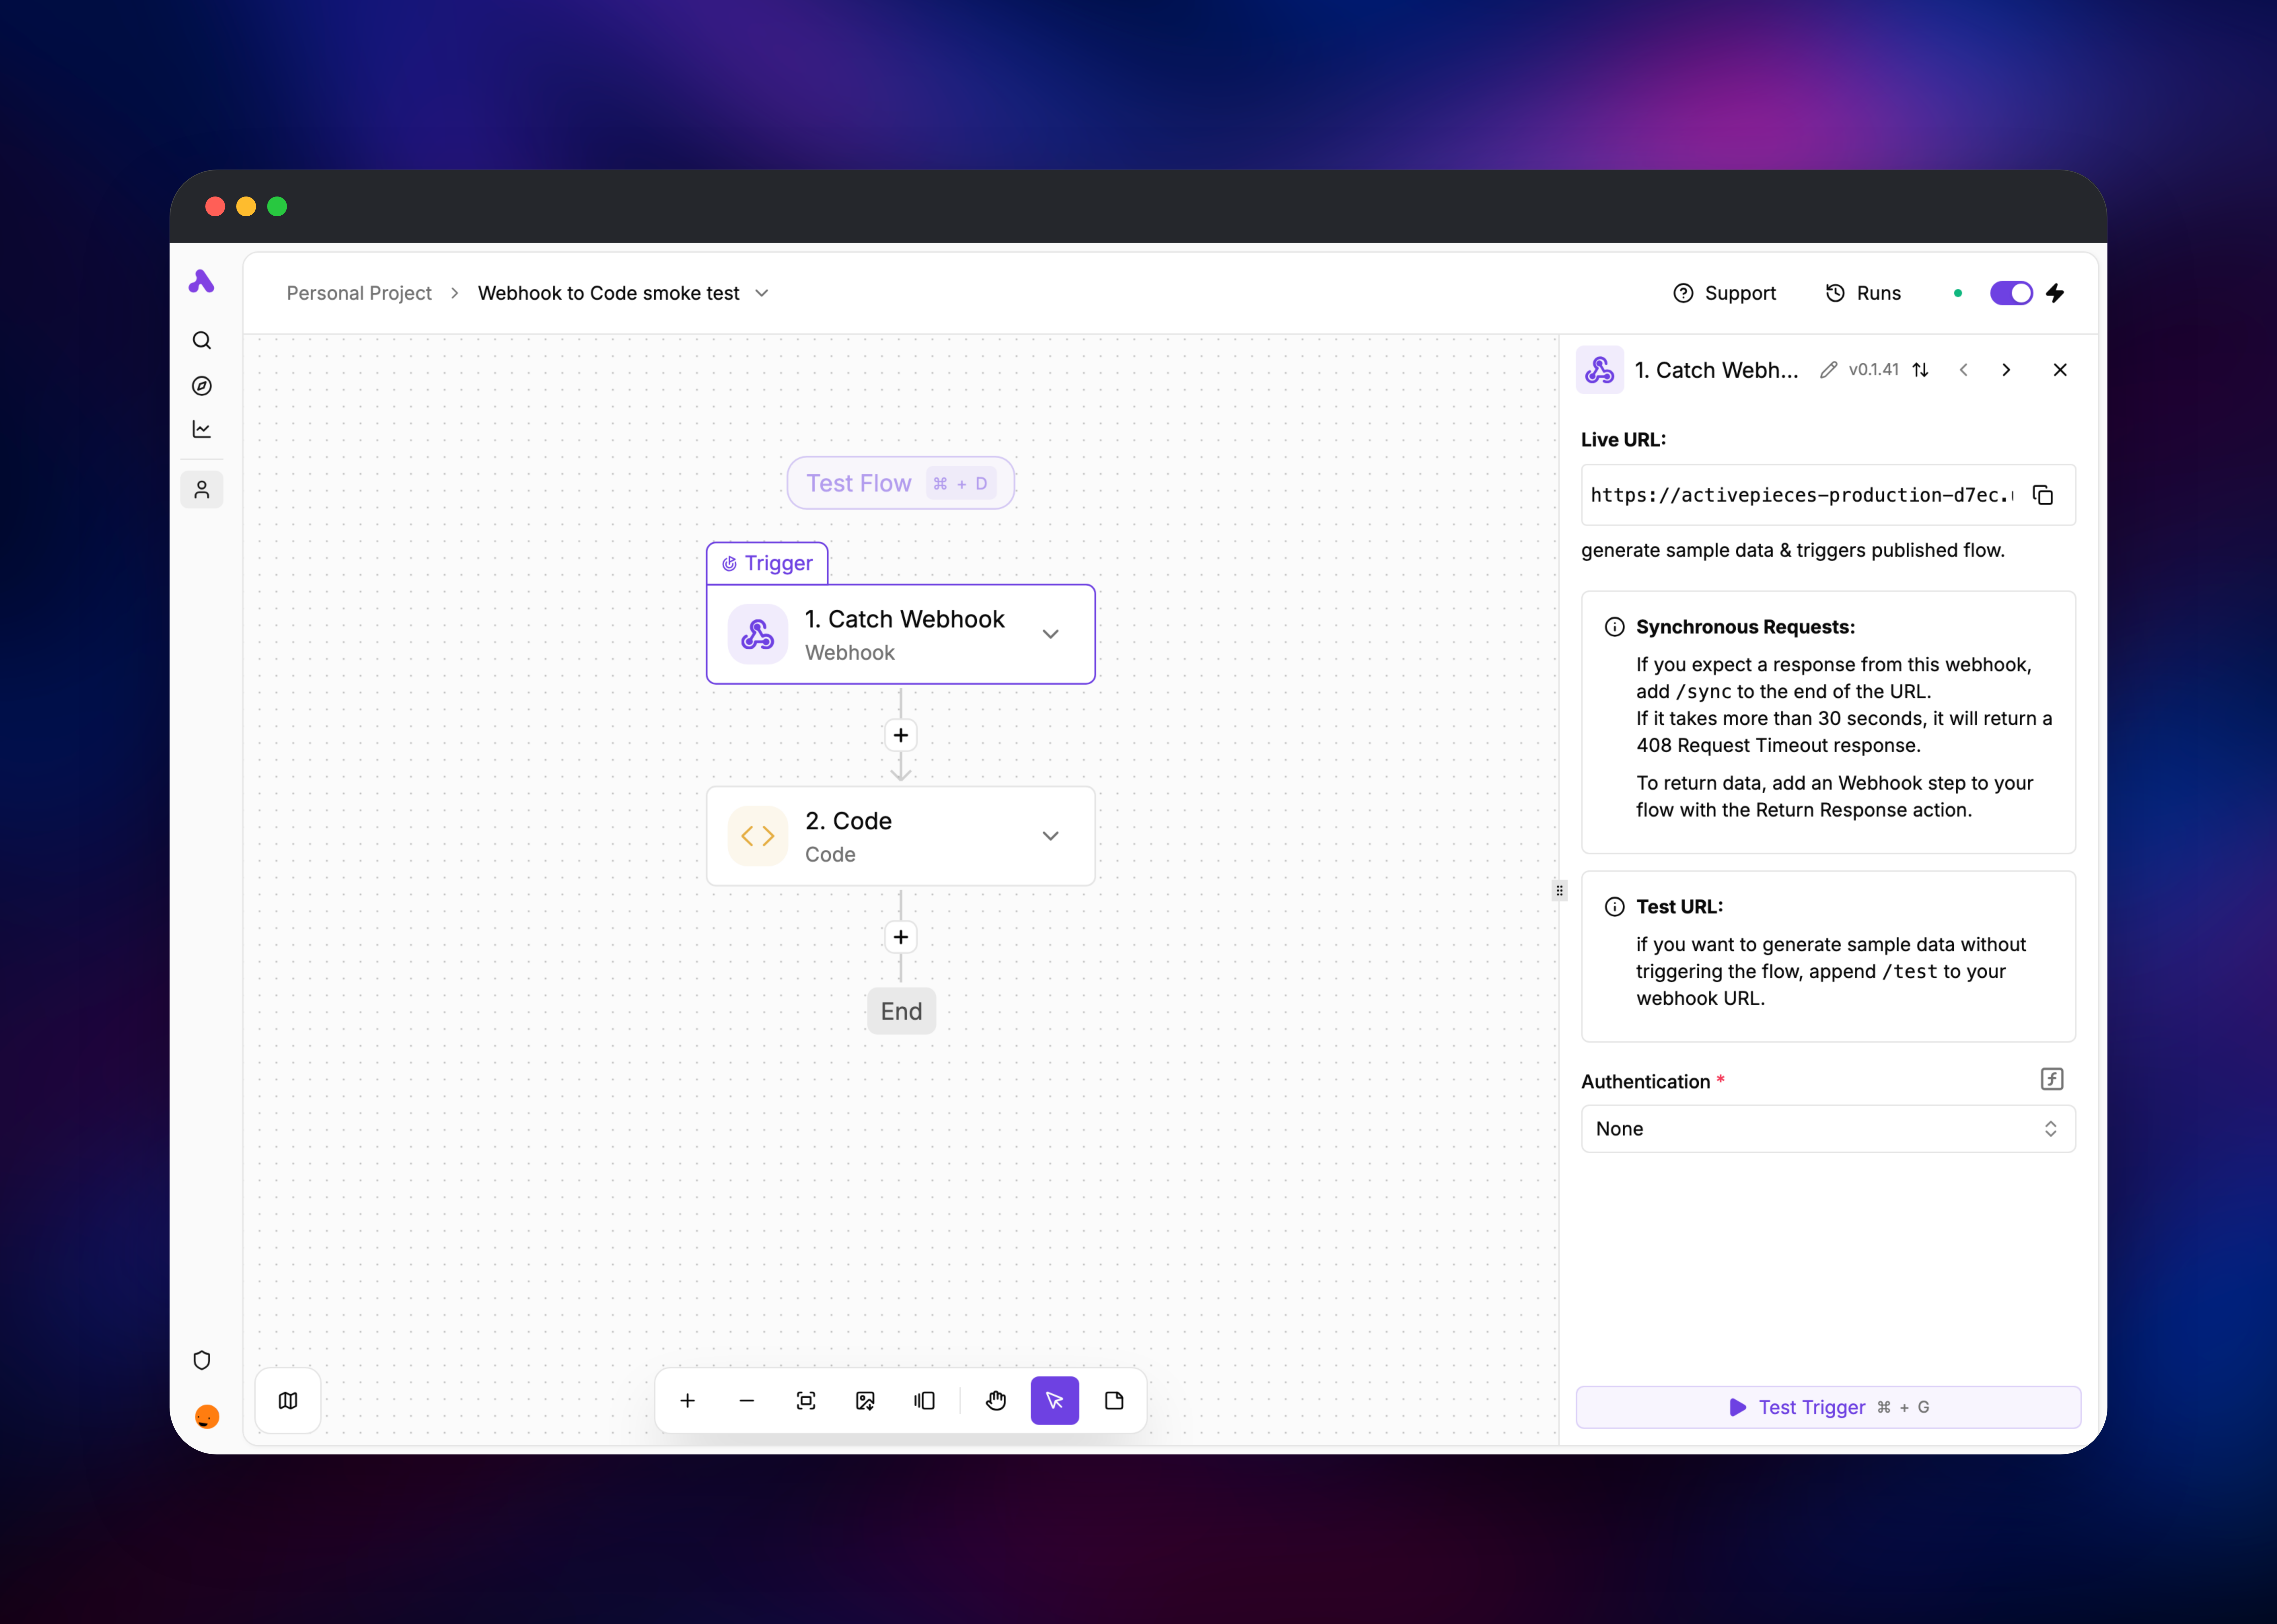Viewport: 2277px width, 1624px height.
Task: Click the add note toolbar icon
Action: tap(1114, 1401)
